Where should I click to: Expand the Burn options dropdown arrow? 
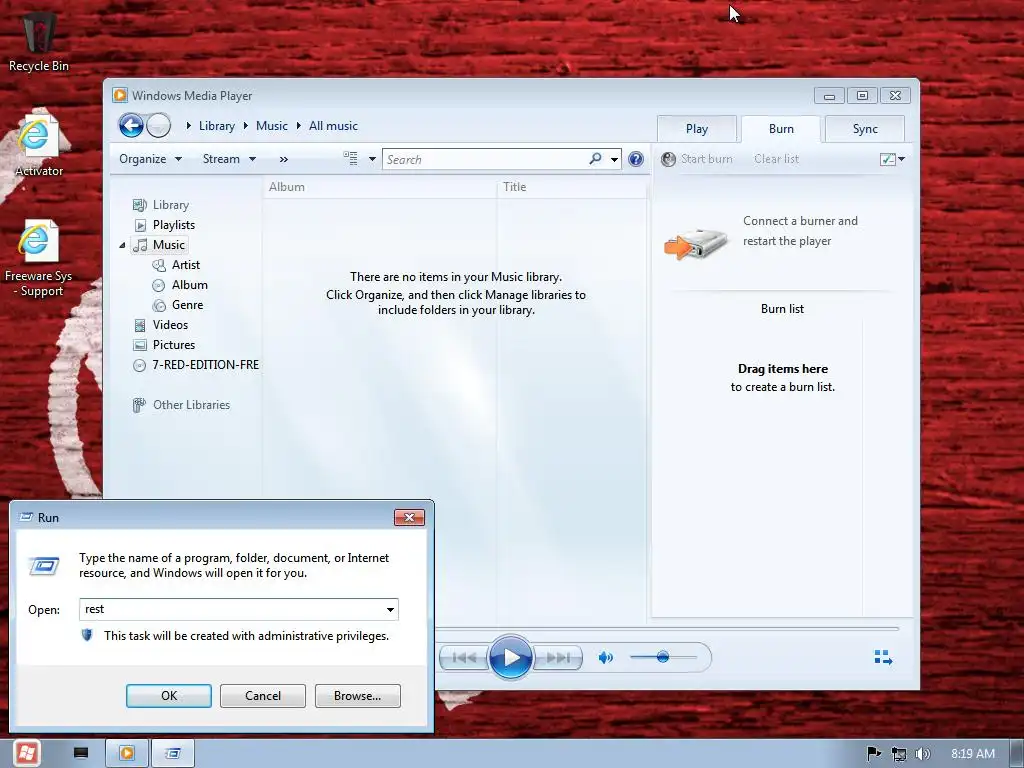pos(902,159)
